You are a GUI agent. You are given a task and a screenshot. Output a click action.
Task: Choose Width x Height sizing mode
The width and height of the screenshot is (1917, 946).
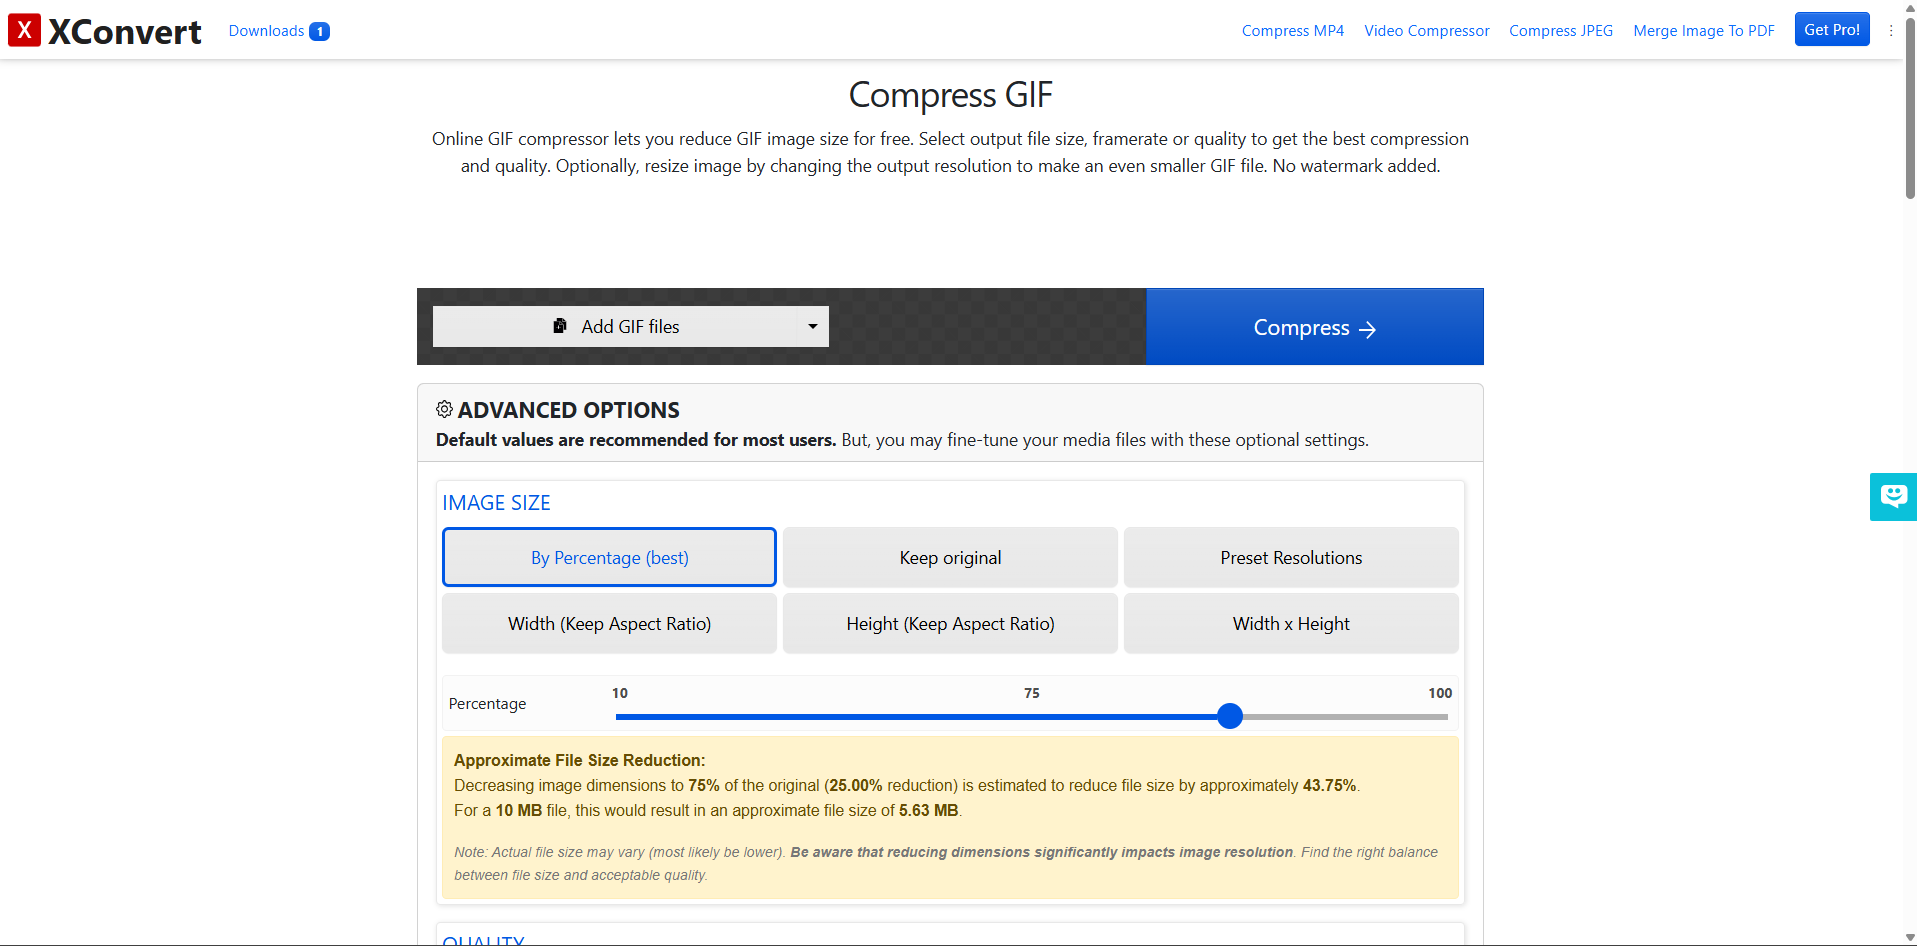click(x=1290, y=623)
